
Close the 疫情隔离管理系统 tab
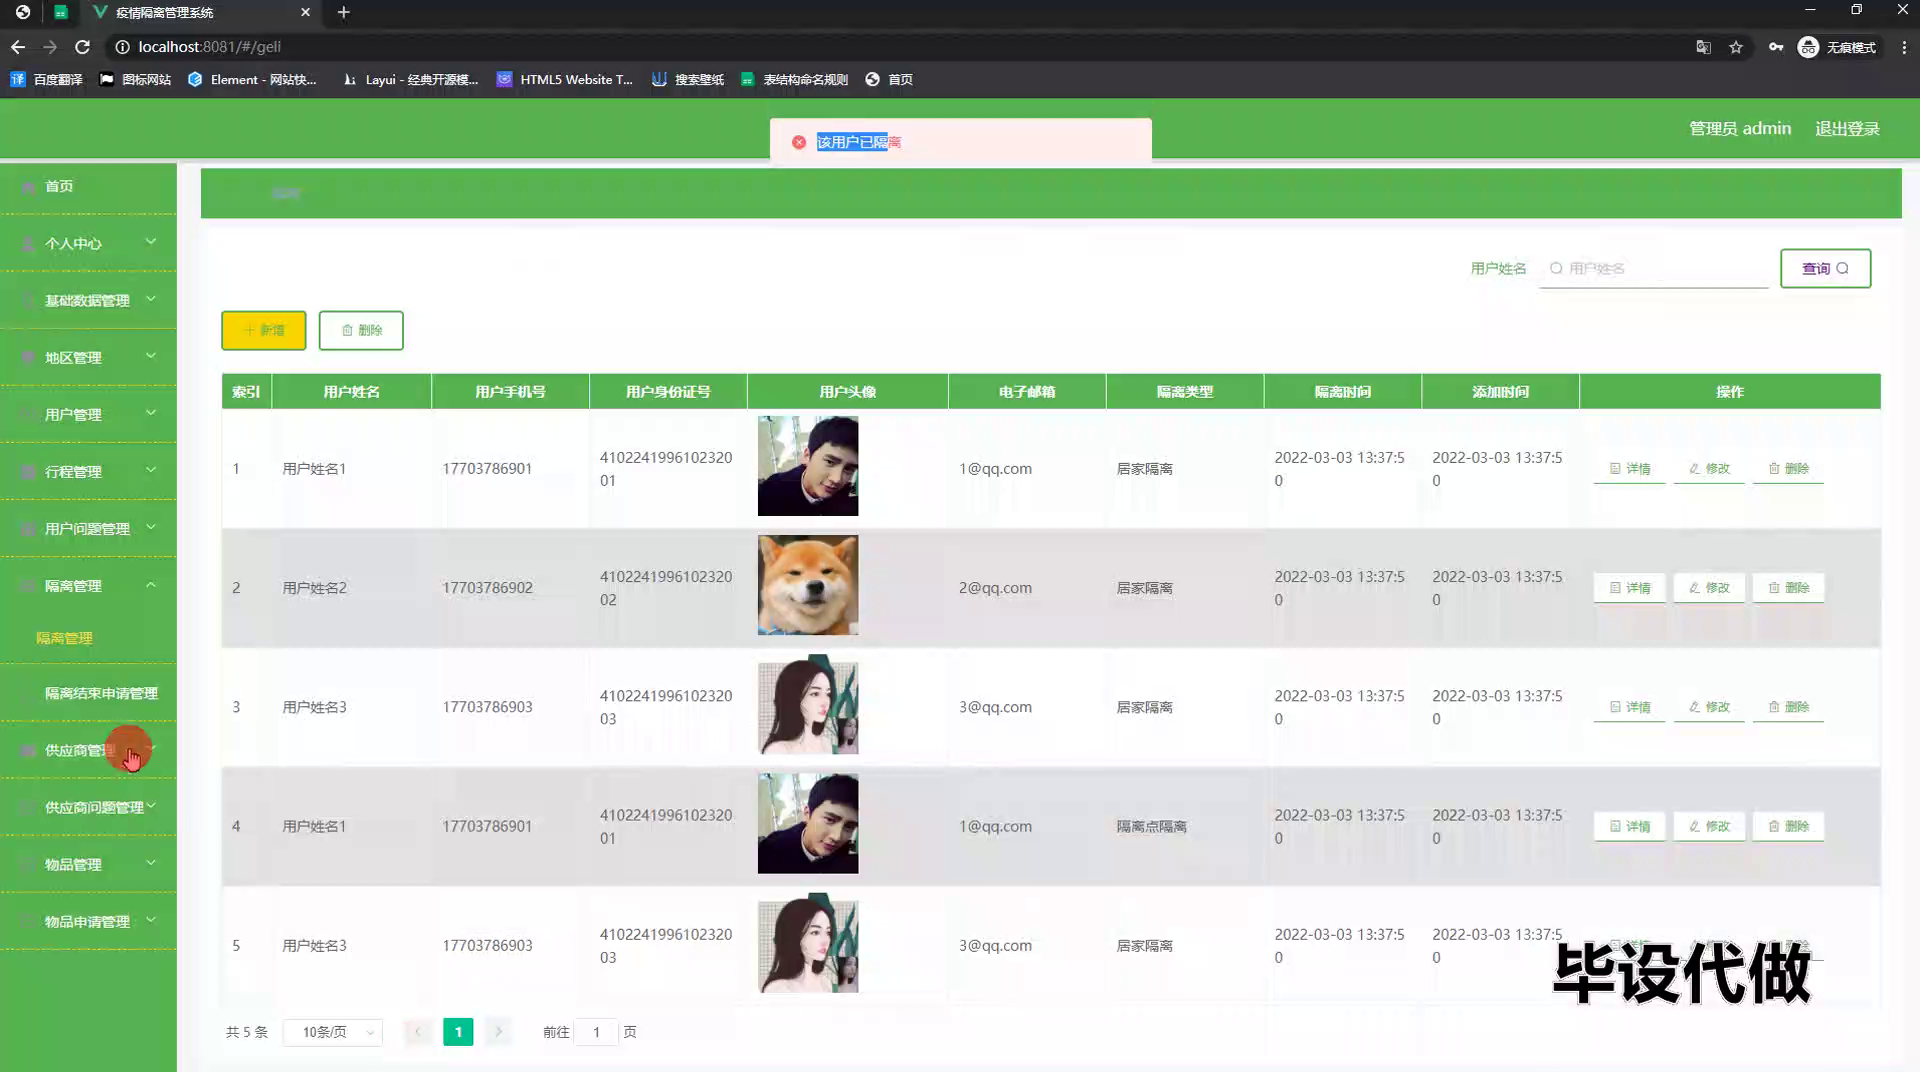click(x=305, y=12)
